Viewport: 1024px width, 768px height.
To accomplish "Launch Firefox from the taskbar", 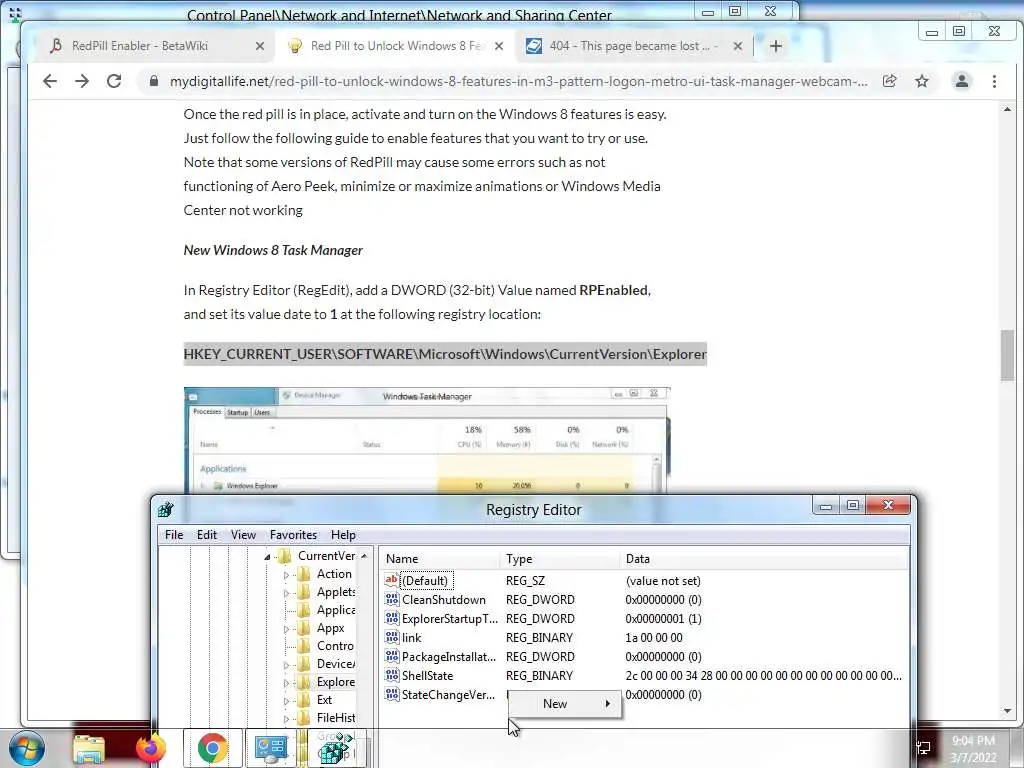I will click(x=150, y=748).
